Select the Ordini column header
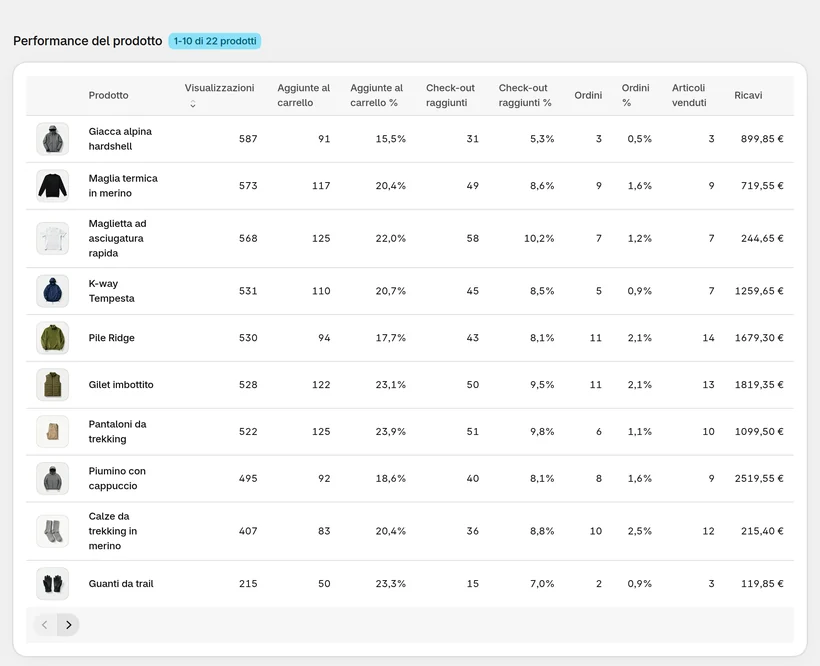This screenshot has height=666, width=820. (x=588, y=95)
